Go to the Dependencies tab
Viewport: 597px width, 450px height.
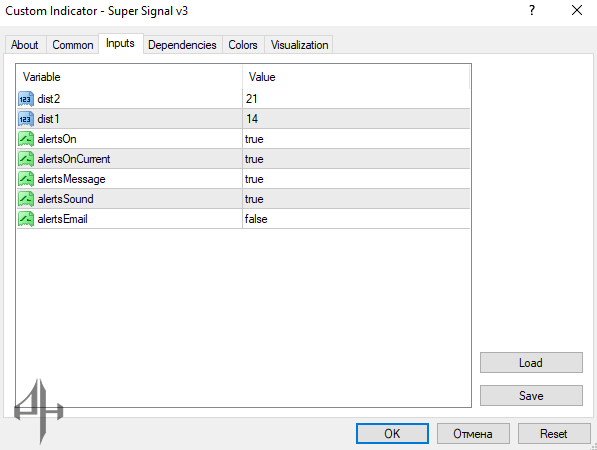[x=182, y=45]
